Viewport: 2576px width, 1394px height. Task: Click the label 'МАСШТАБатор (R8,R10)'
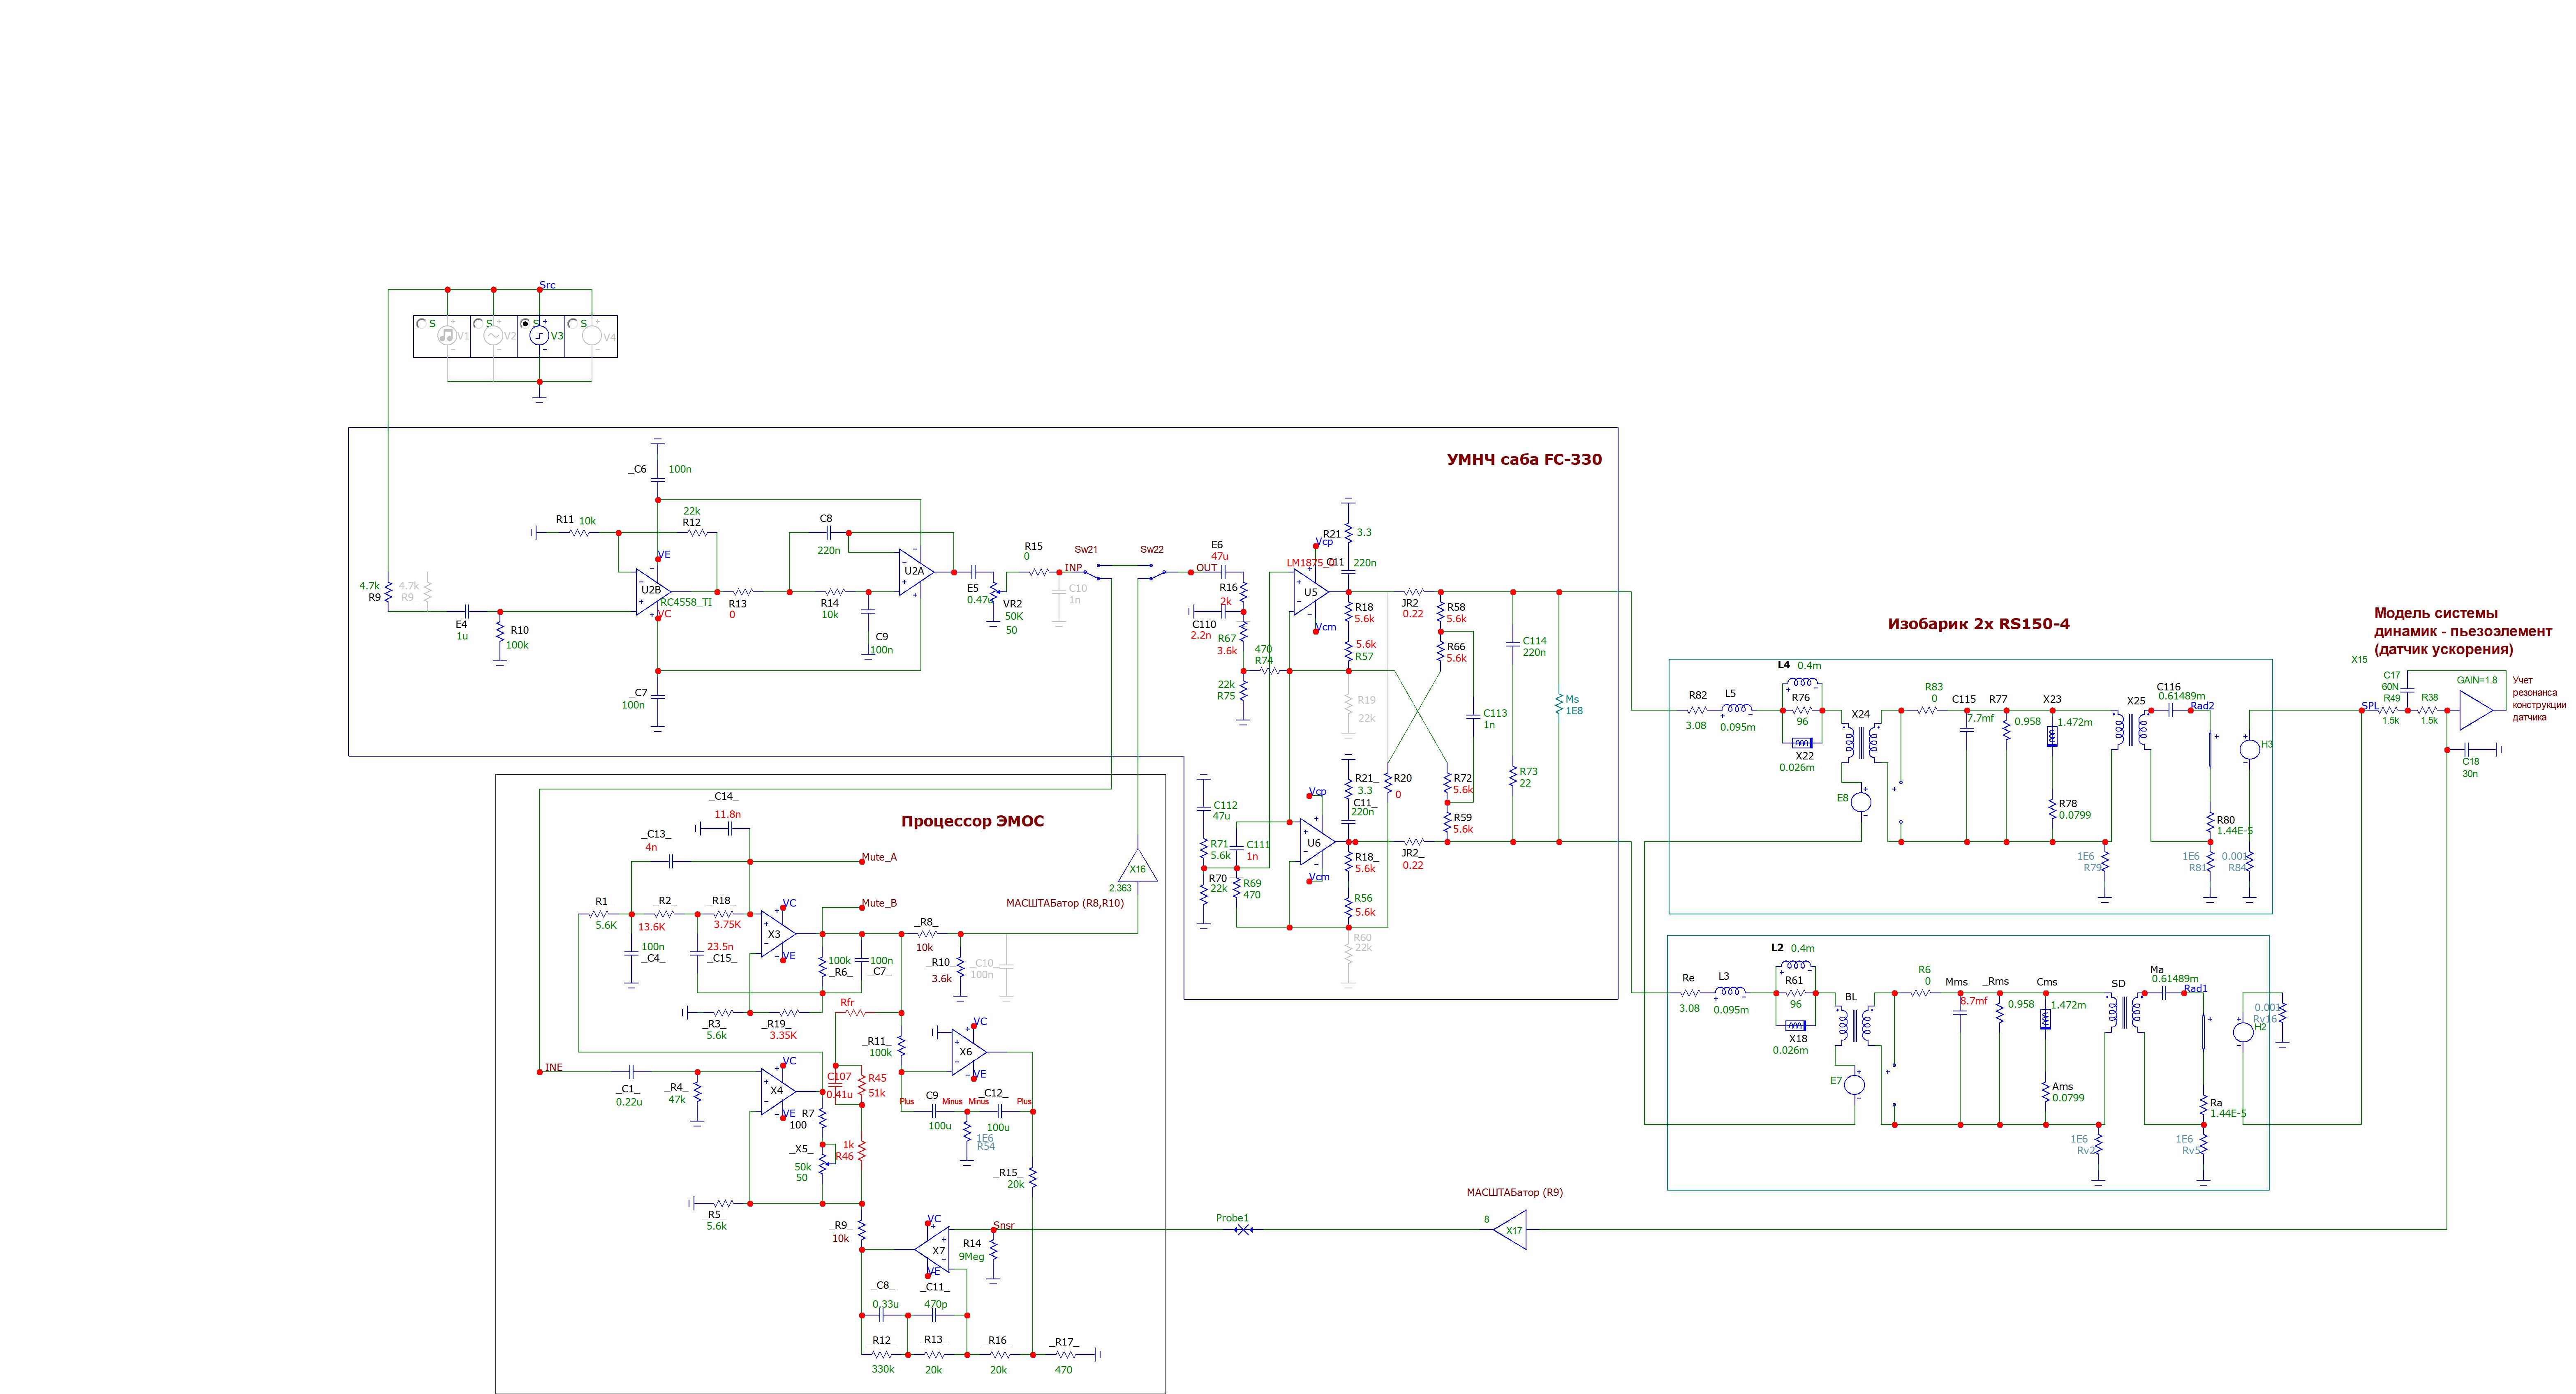click(1065, 903)
